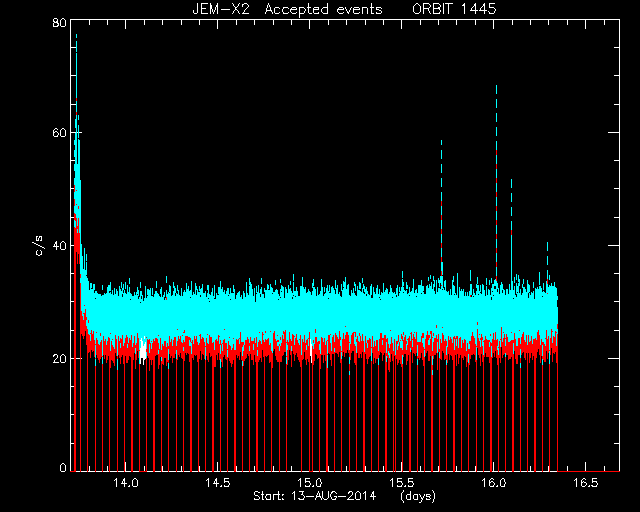The image size is (640, 512).
Task: Click the ORBIT 1445 label
Action: [x=454, y=9]
